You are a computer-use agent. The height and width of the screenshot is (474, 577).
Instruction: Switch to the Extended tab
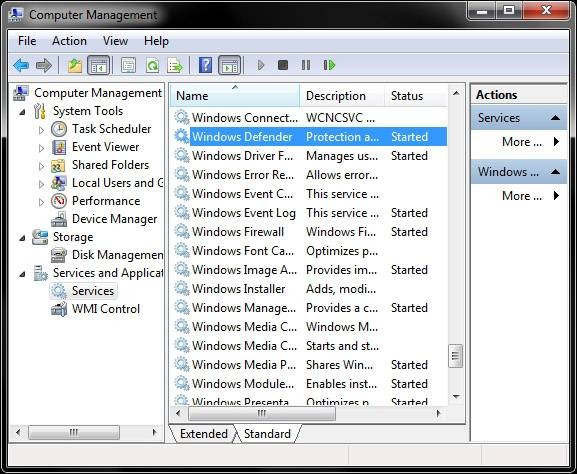click(x=203, y=434)
